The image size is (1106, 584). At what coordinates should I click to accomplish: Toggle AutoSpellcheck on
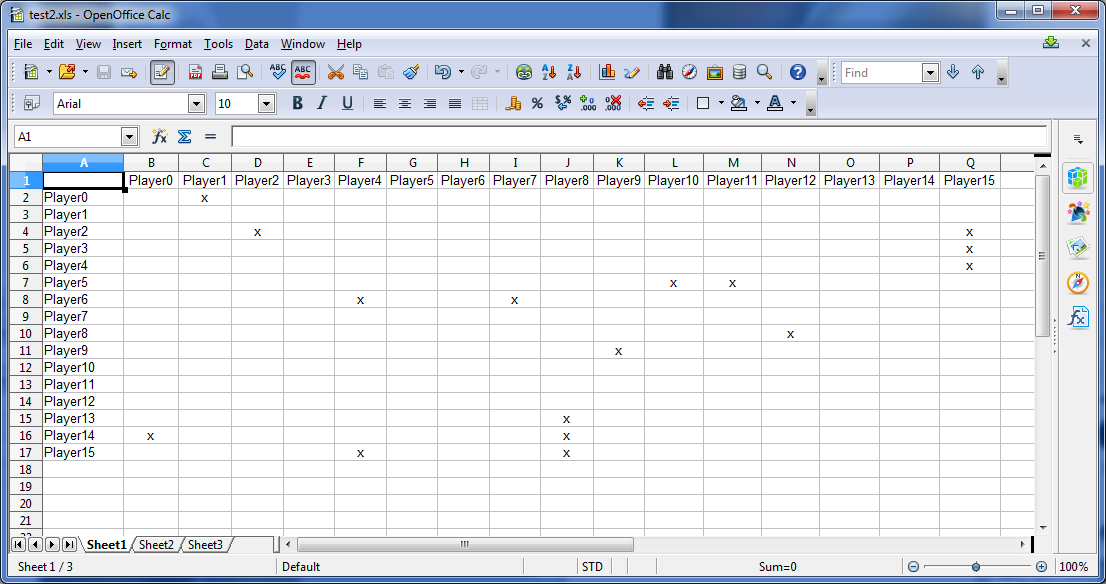coord(302,72)
